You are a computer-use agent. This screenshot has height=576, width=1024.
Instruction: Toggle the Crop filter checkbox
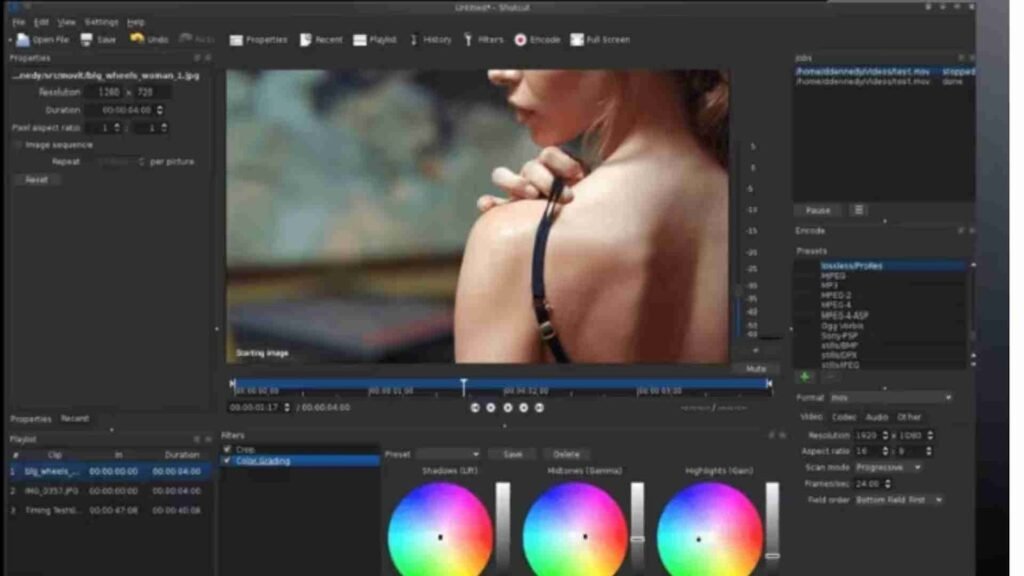tap(228, 450)
